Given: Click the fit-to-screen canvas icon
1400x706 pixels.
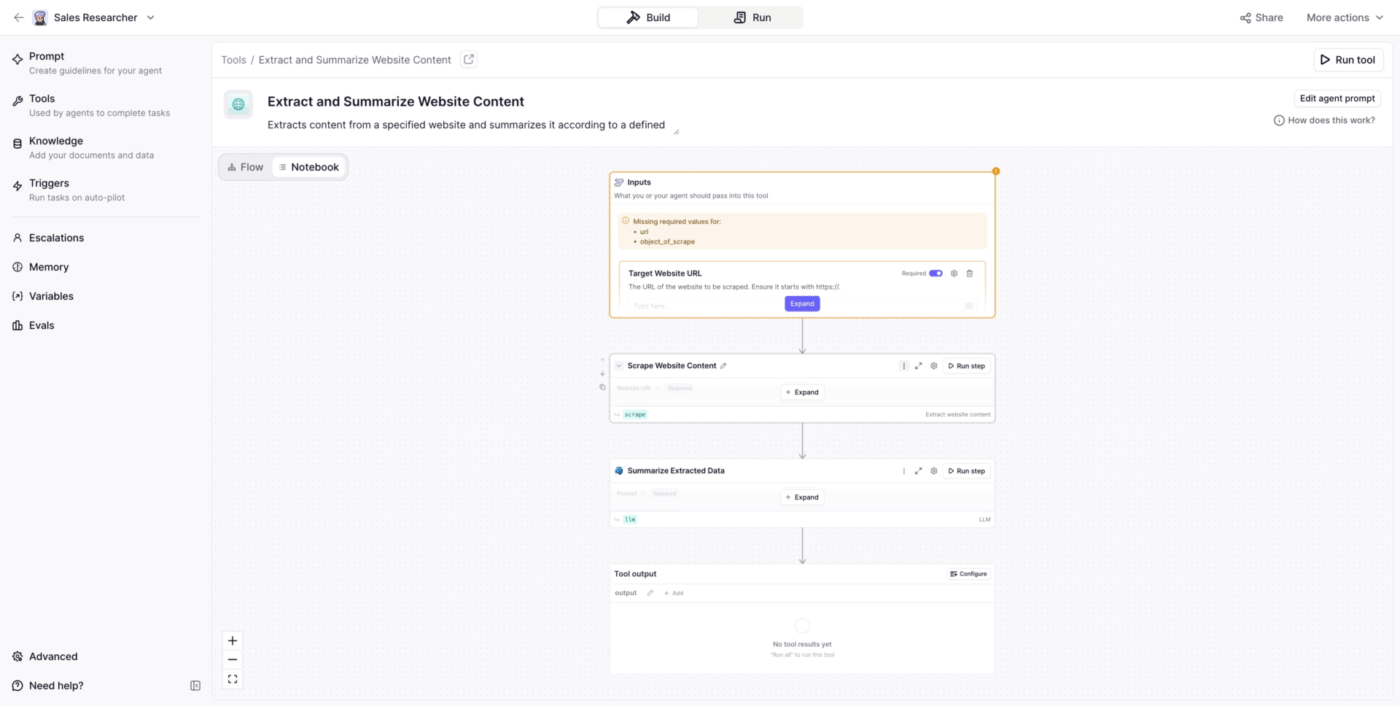Looking at the screenshot, I should click(233, 679).
